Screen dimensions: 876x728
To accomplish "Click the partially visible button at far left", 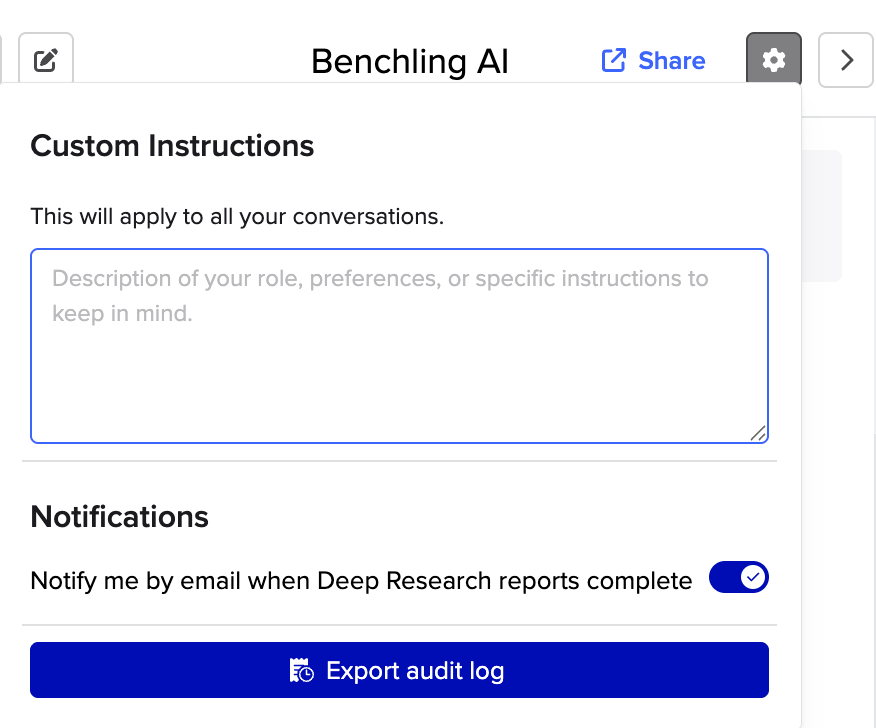I will 2,60.
